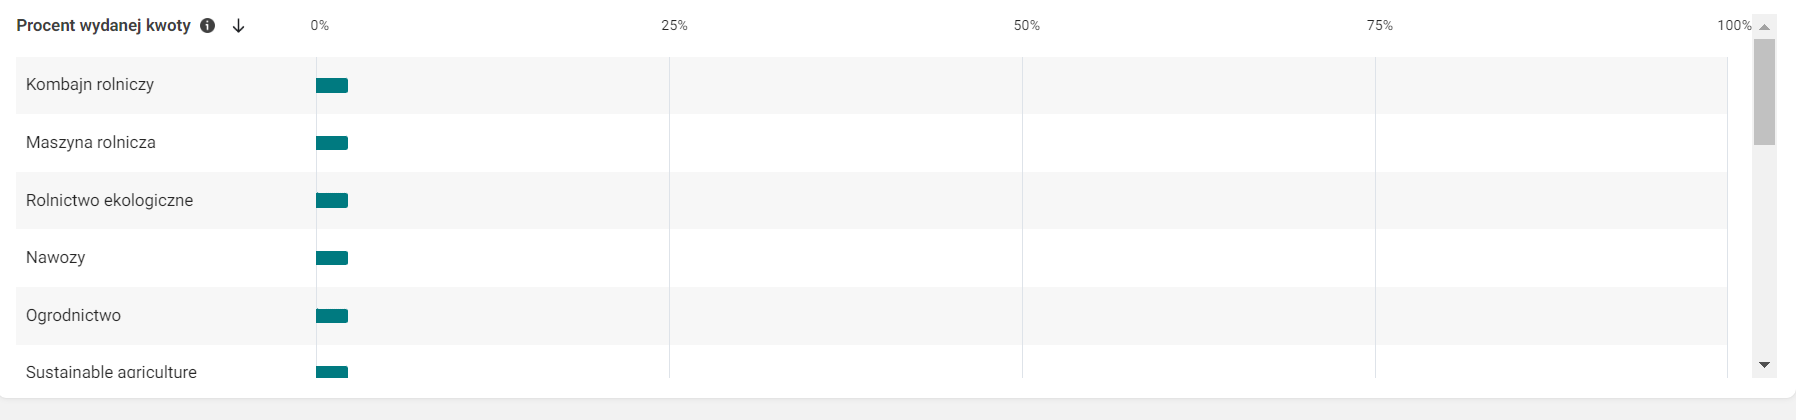This screenshot has width=1796, height=420.
Task: Select the Ogrodnictwo row label
Action: point(73,316)
